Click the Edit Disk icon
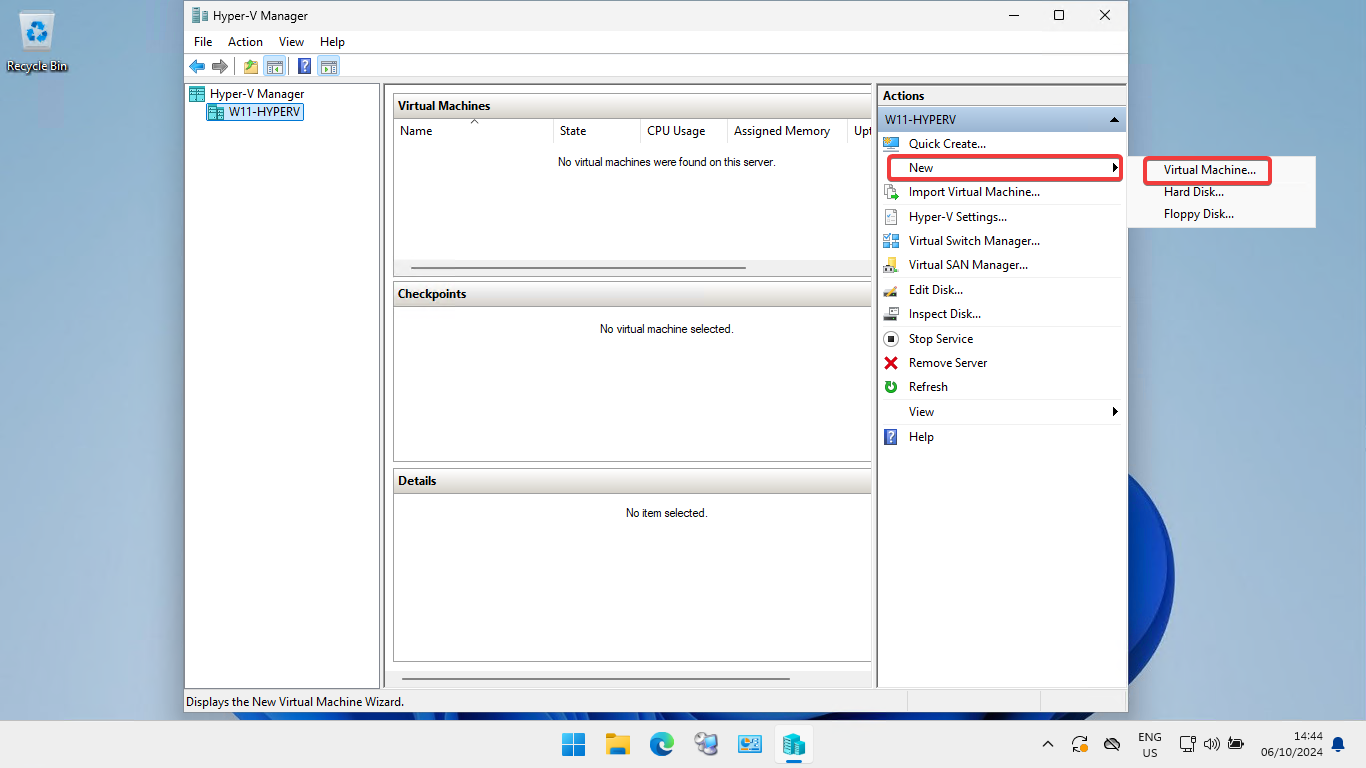The image size is (1366, 768). coord(891,290)
